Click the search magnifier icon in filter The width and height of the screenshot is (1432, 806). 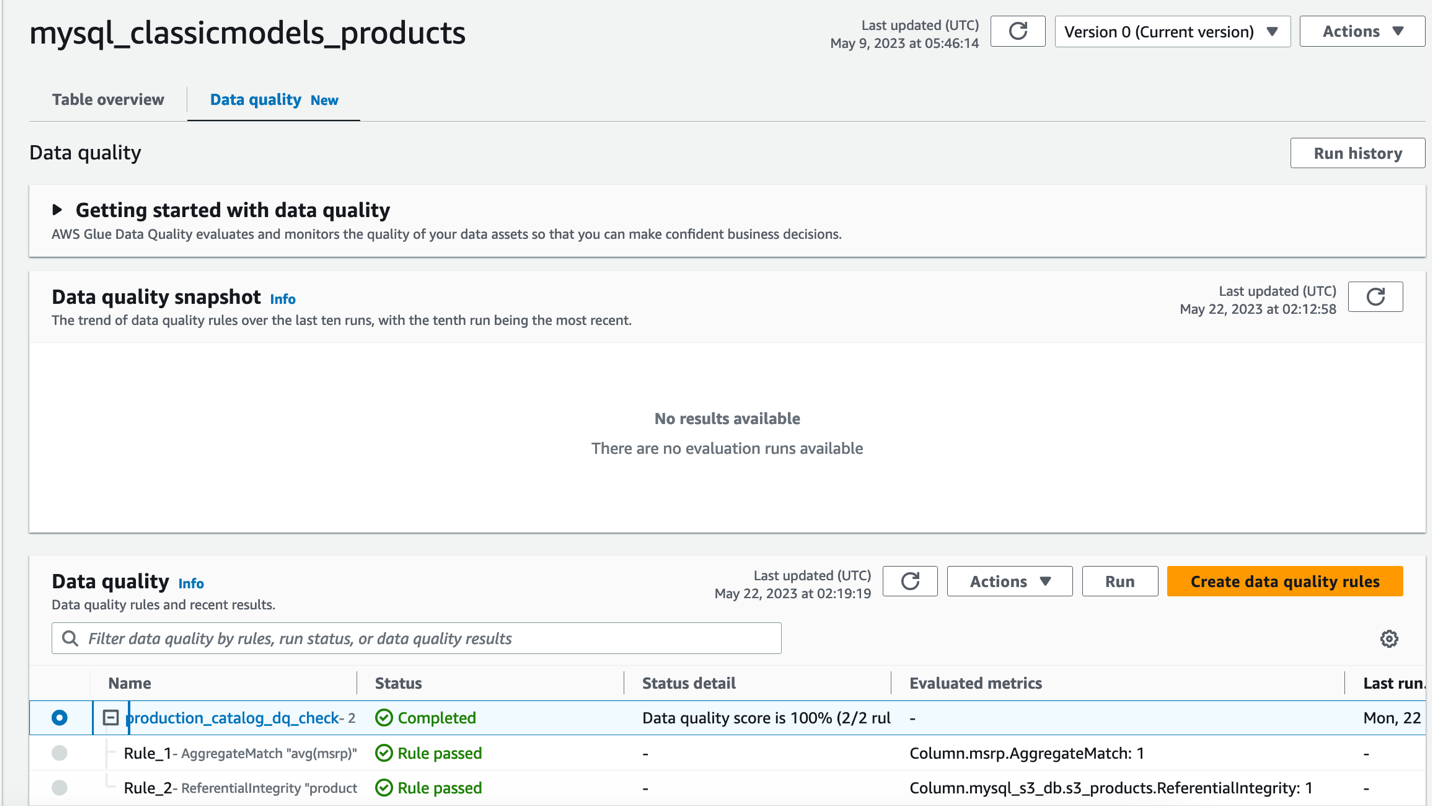[x=70, y=639]
